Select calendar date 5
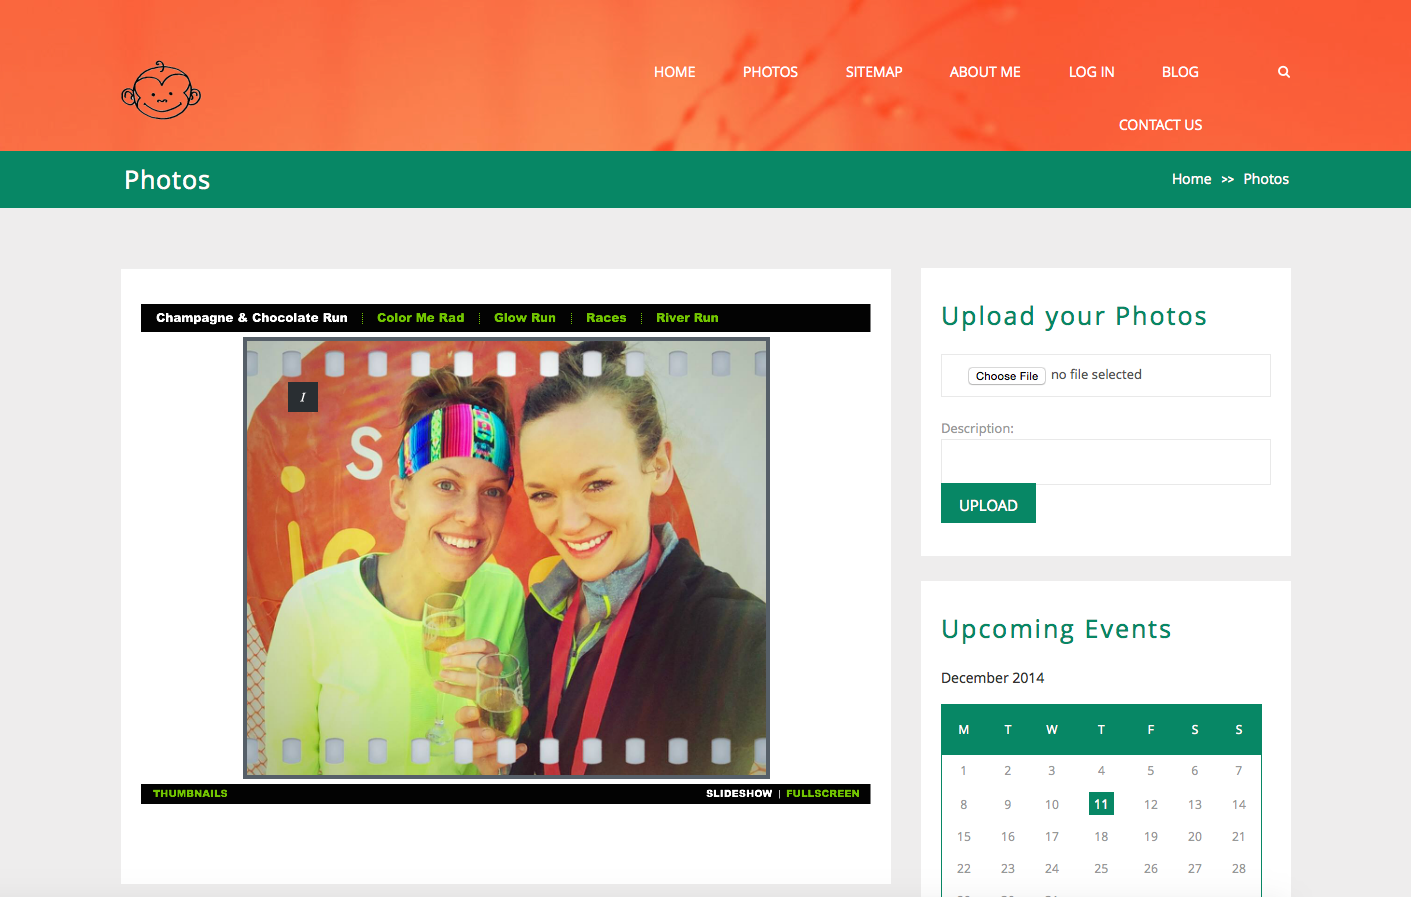1411x897 pixels. point(1151,771)
